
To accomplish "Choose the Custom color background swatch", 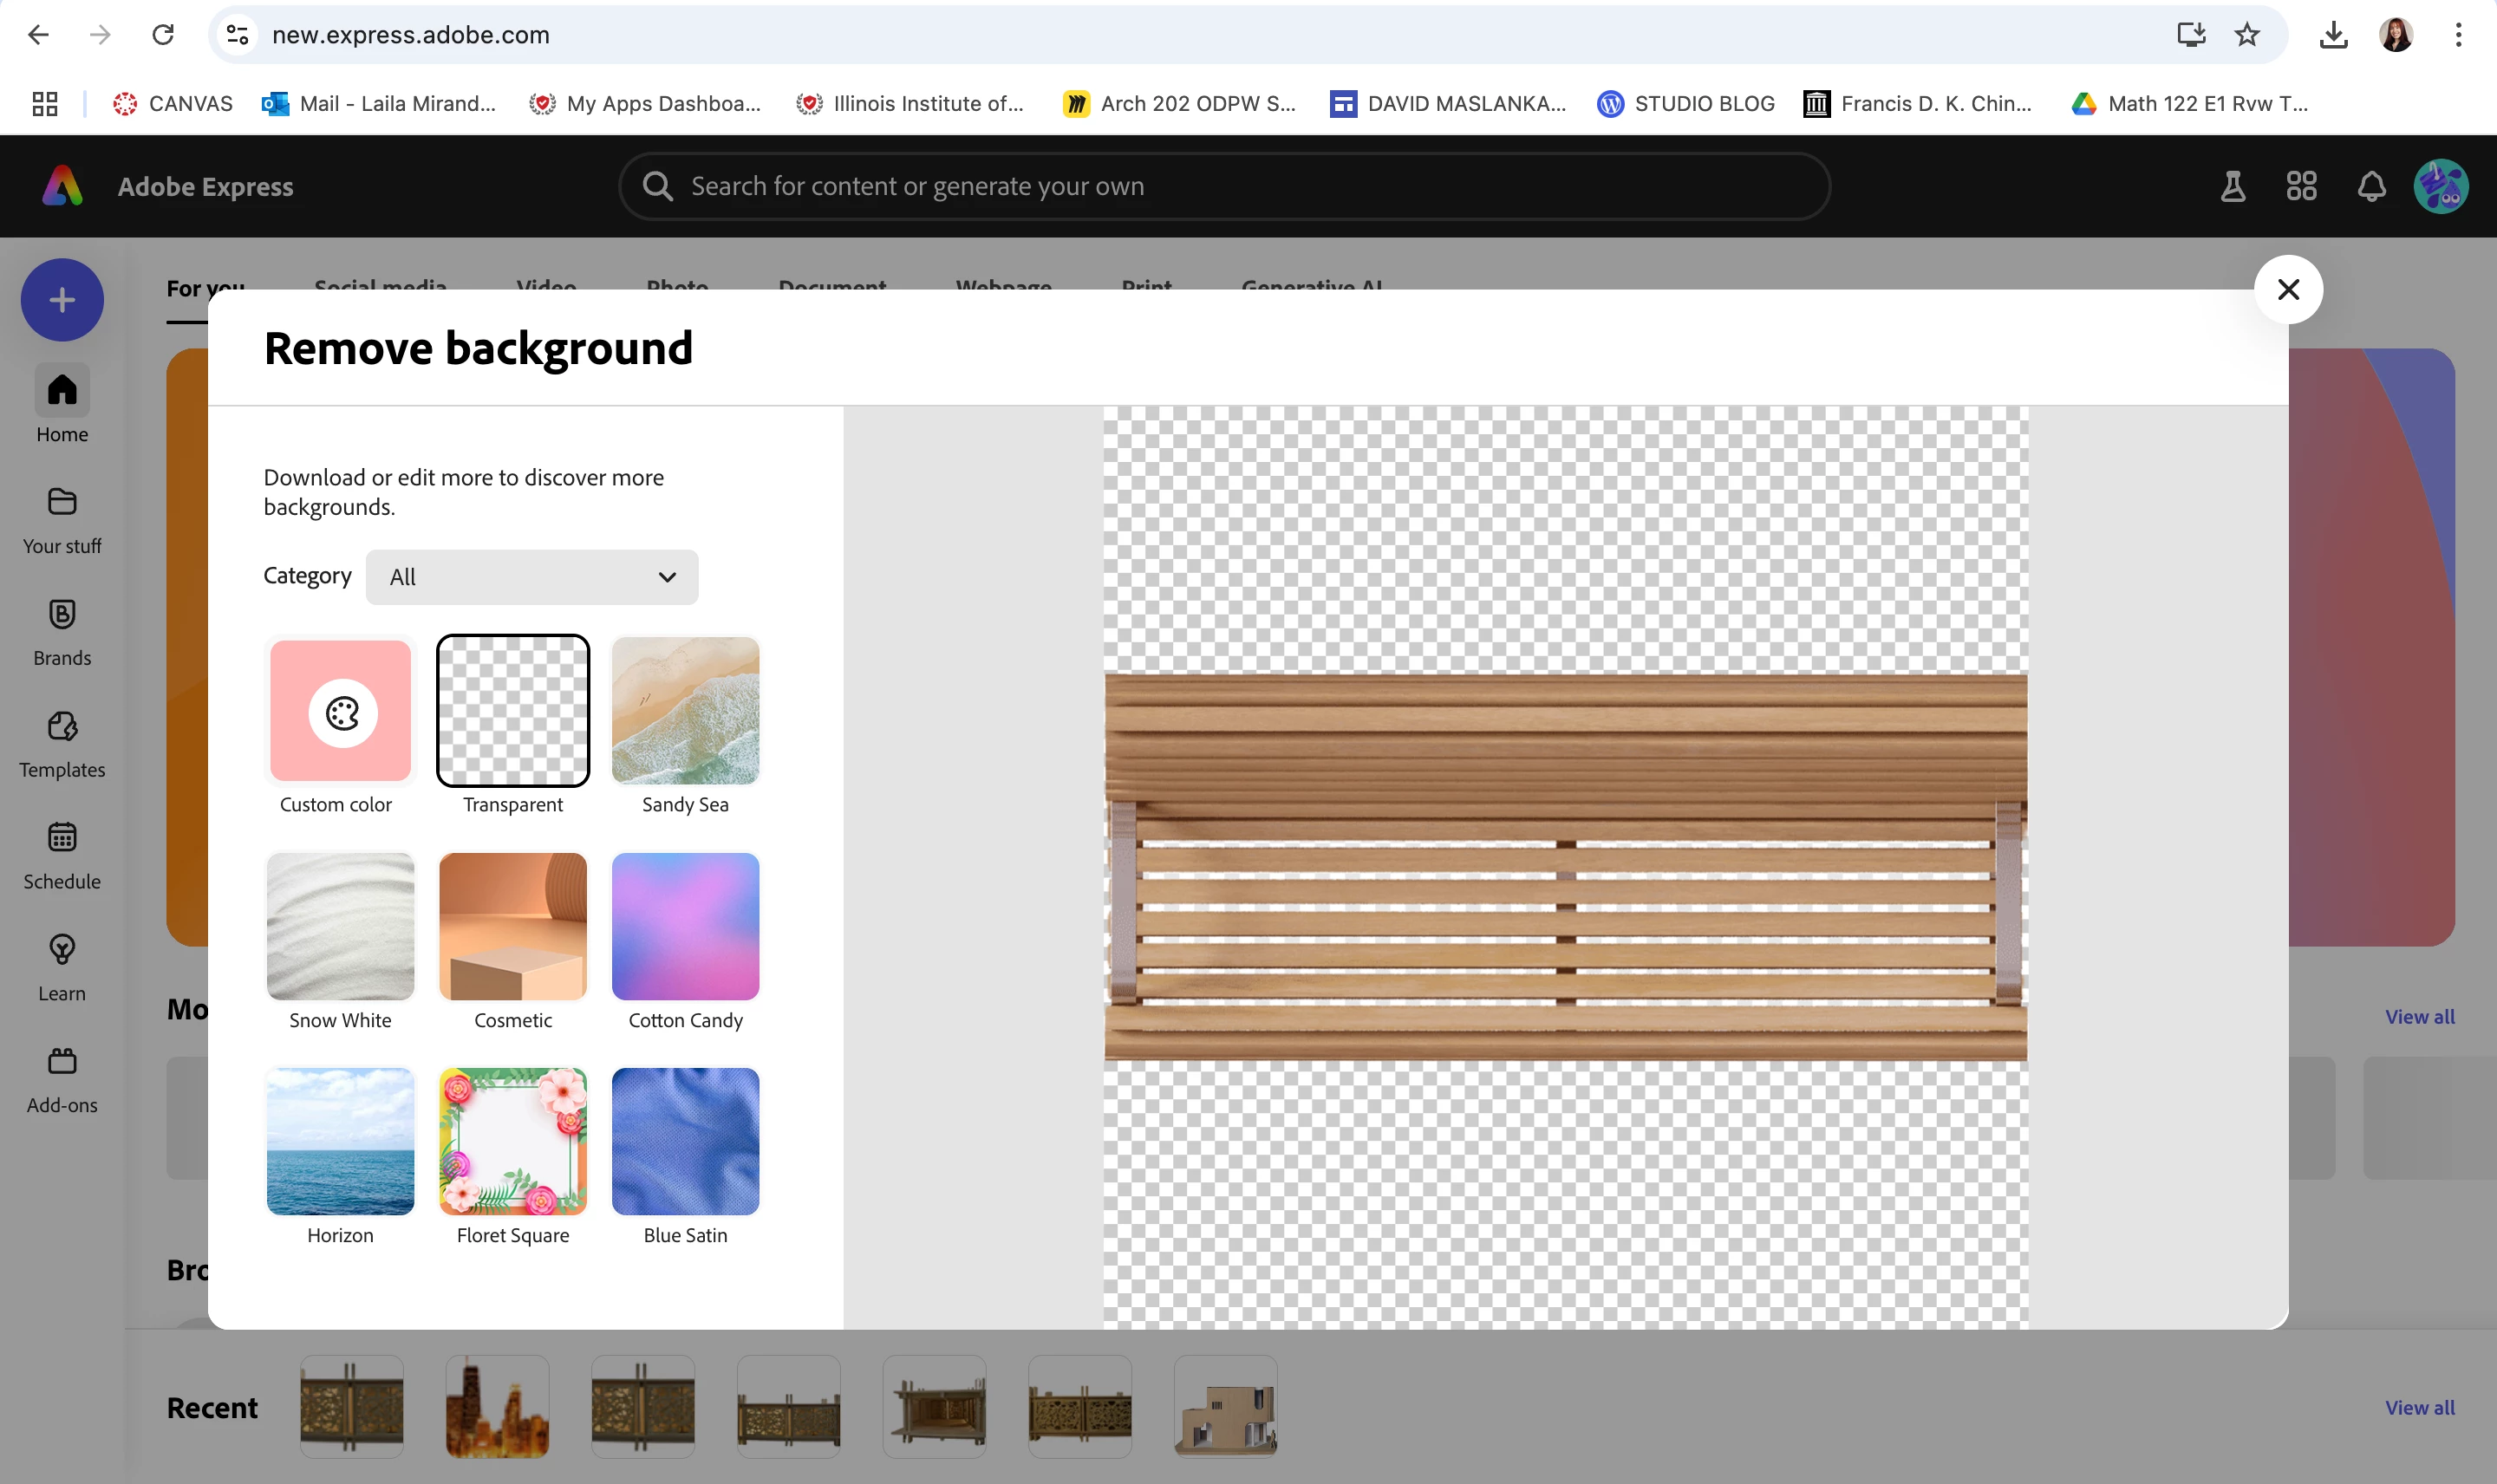I will (340, 711).
